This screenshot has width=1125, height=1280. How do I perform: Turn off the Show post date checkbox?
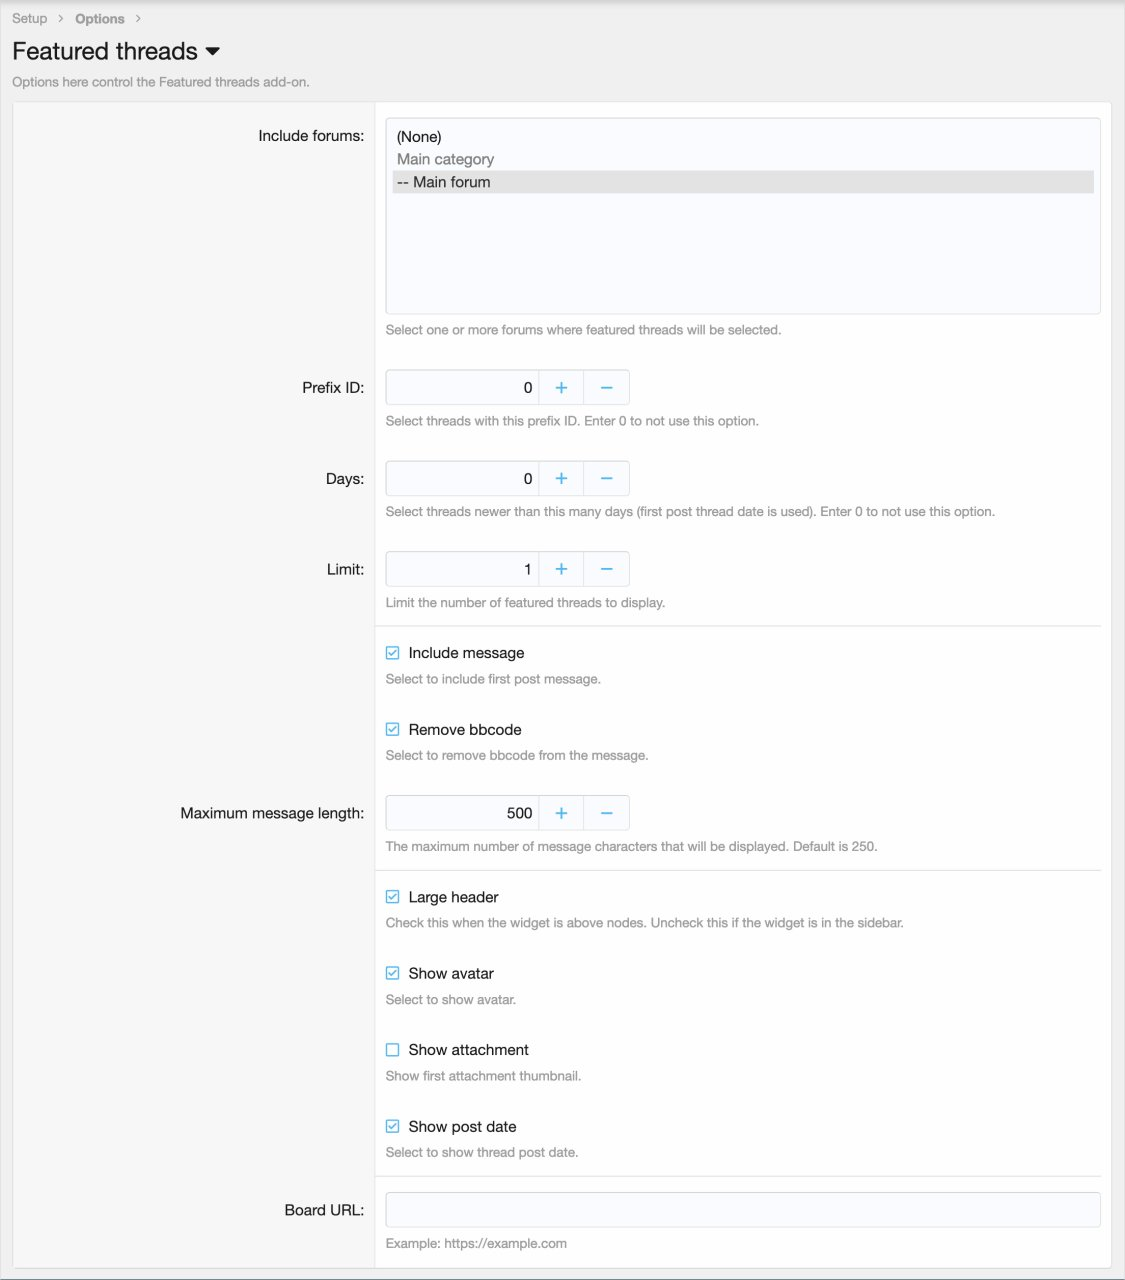click(x=393, y=1127)
